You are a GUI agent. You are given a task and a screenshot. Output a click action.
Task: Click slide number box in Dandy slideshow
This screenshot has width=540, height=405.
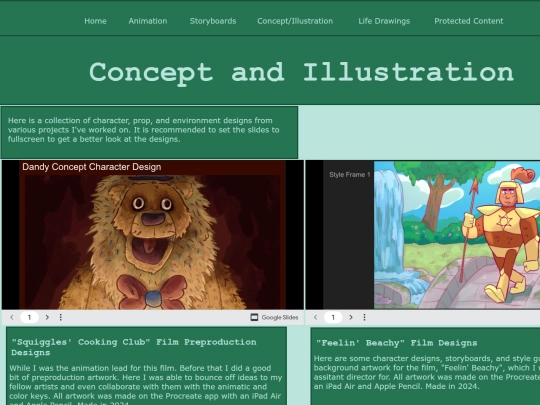(x=29, y=317)
